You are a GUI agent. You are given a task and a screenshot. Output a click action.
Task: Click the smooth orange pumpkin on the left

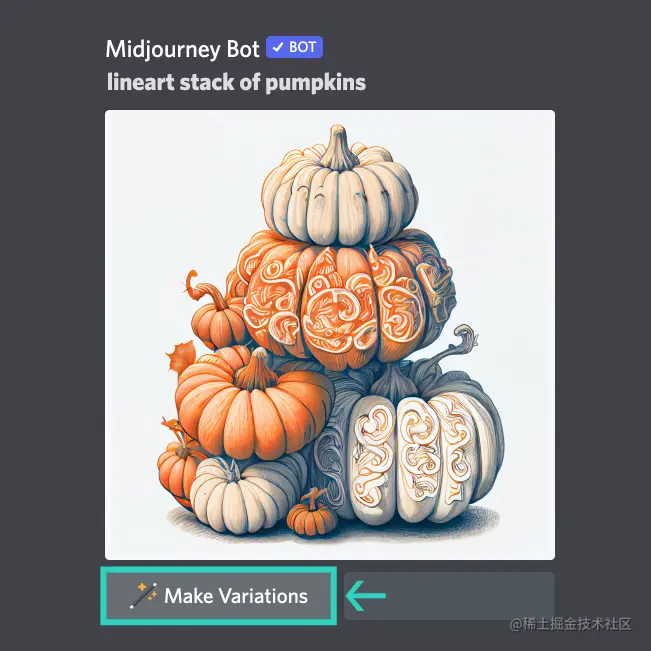(x=254, y=407)
